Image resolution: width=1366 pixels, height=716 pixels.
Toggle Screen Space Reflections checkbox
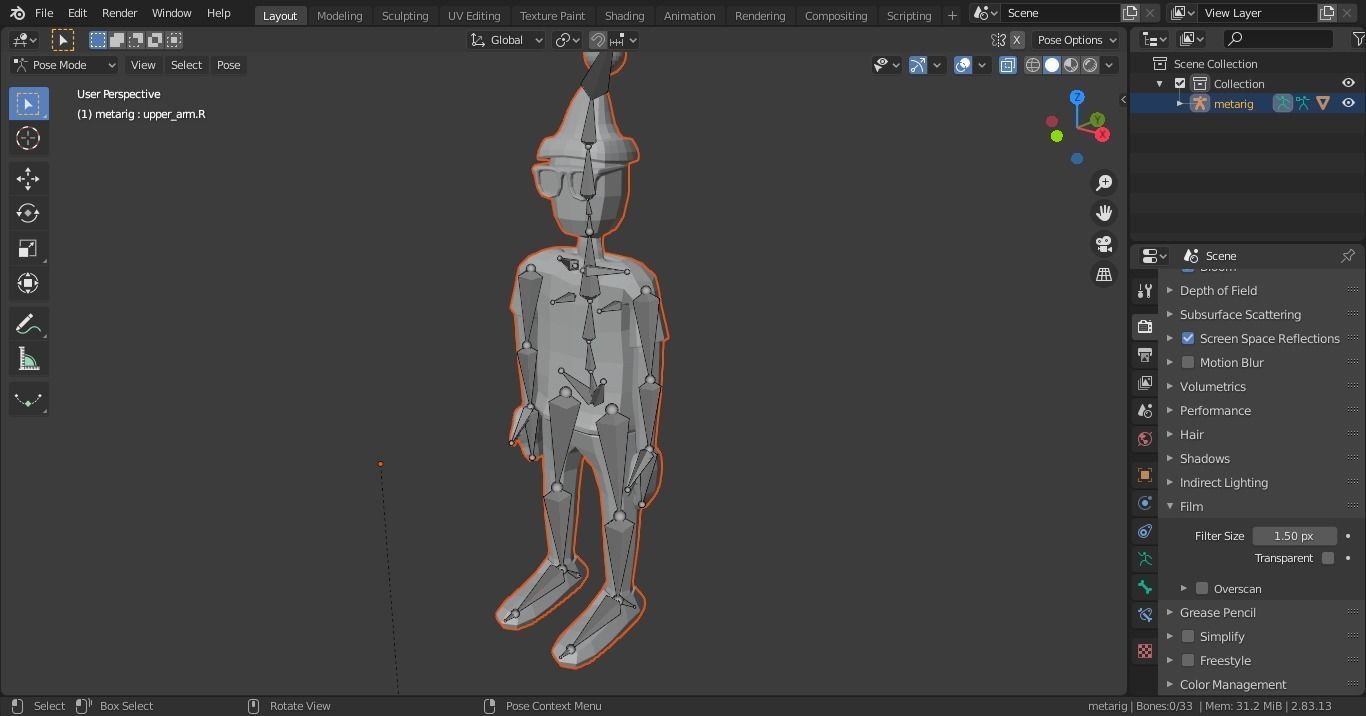(x=1188, y=339)
